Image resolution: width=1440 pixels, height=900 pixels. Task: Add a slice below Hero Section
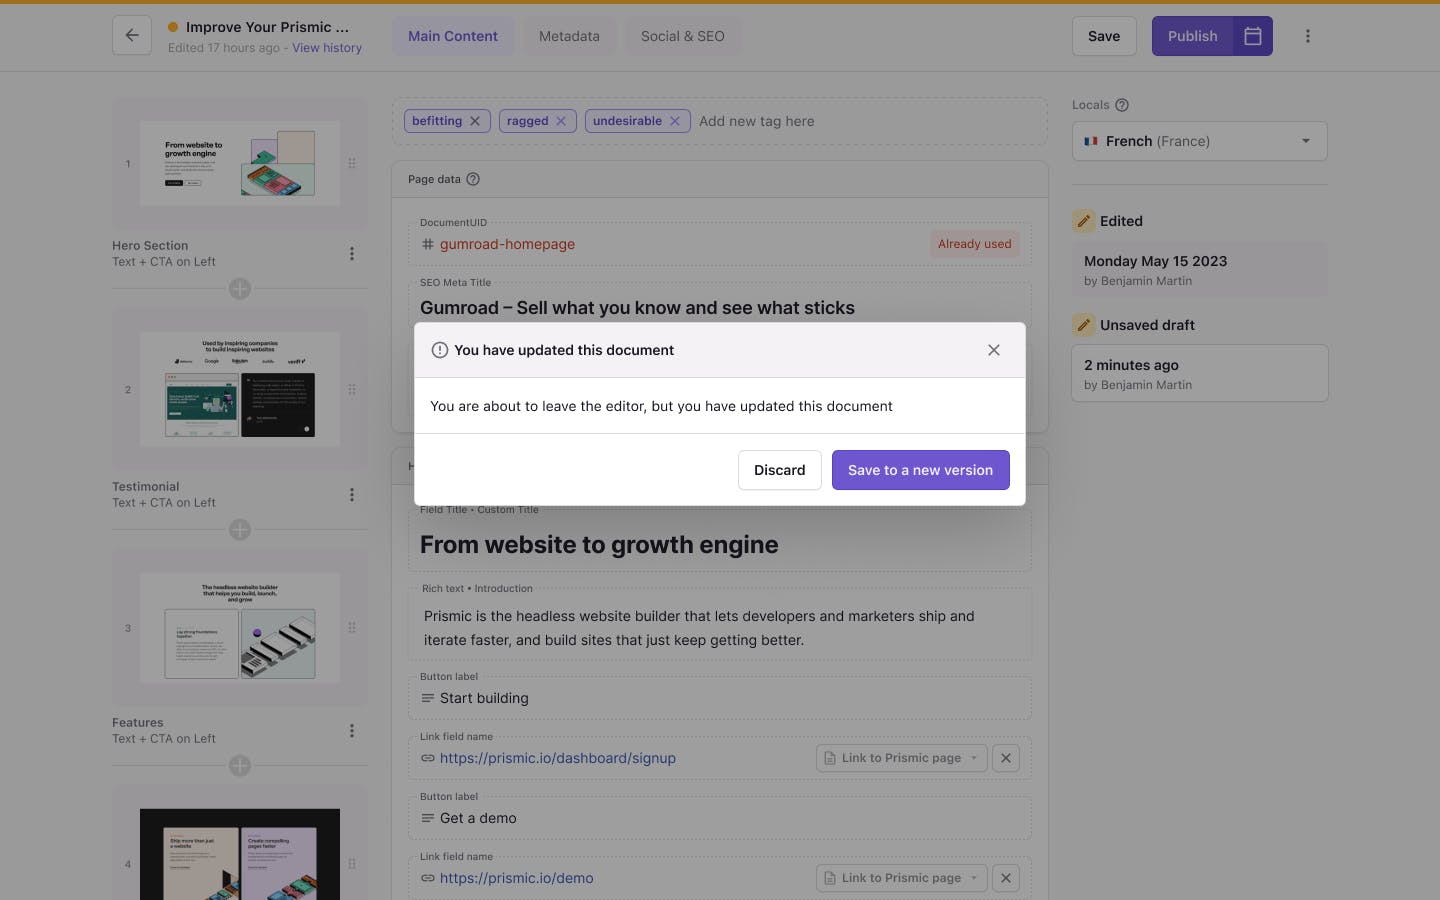tap(240, 289)
